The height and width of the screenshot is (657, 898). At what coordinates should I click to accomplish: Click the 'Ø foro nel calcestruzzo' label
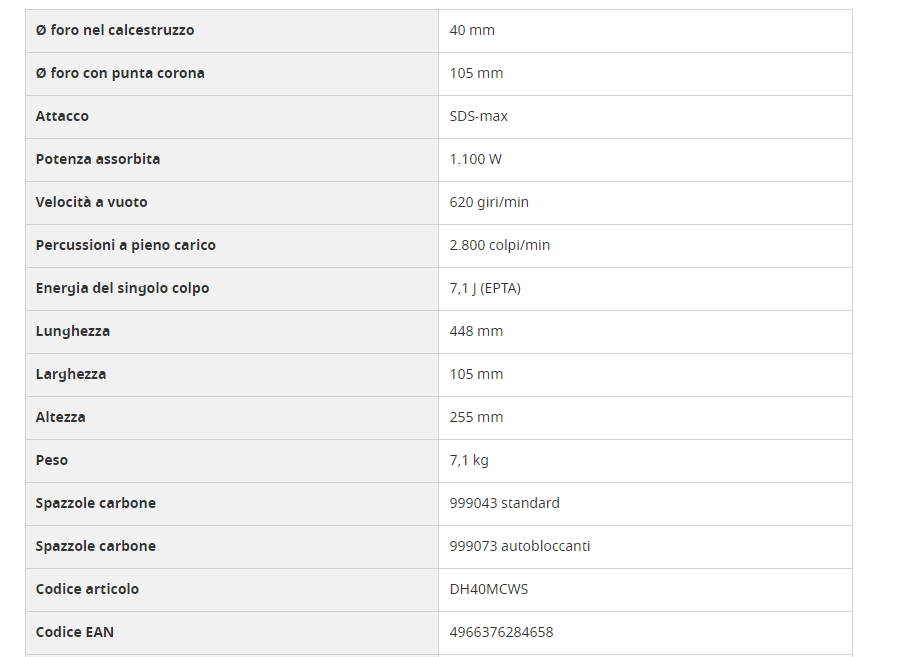pyautogui.click(x=115, y=30)
